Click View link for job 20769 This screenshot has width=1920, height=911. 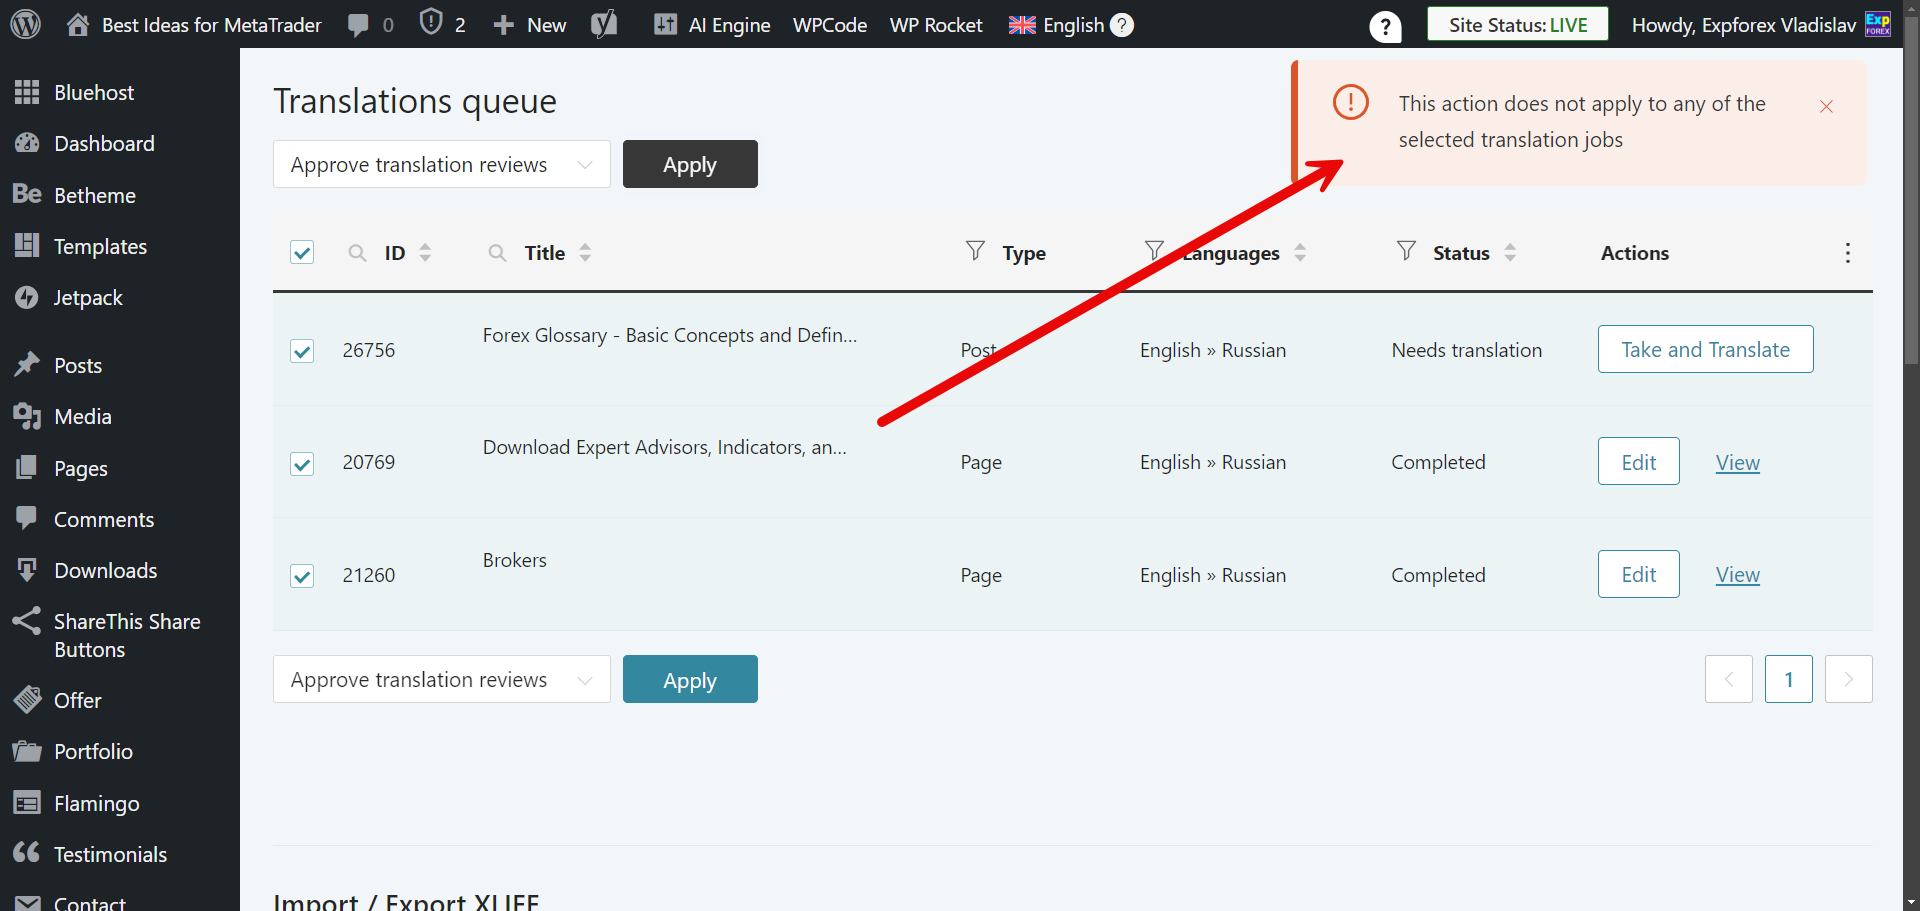[x=1737, y=463]
